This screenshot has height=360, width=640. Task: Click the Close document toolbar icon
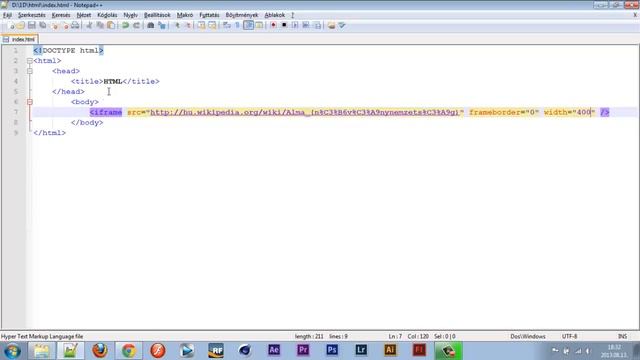pyautogui.click(x=54, y=25)
